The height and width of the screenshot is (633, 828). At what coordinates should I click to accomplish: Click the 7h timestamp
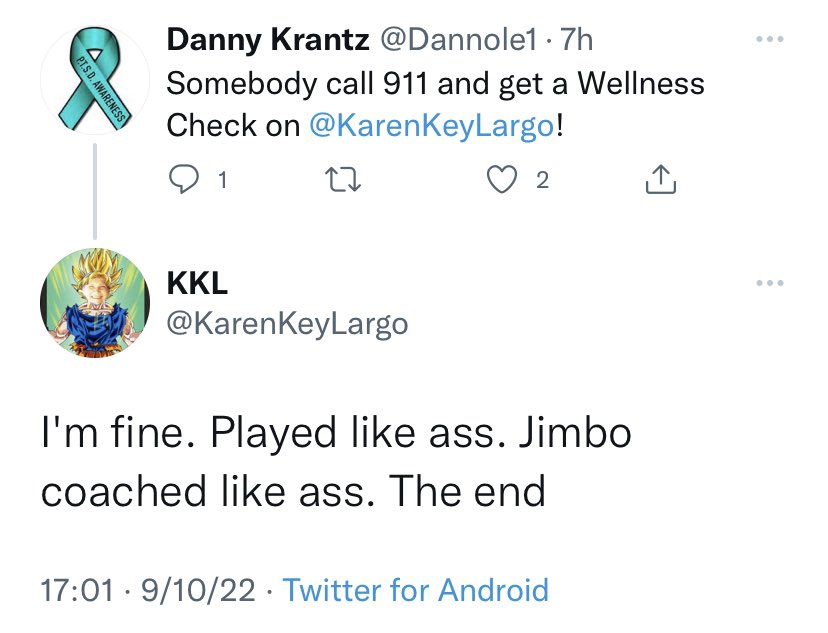(578, 40)
